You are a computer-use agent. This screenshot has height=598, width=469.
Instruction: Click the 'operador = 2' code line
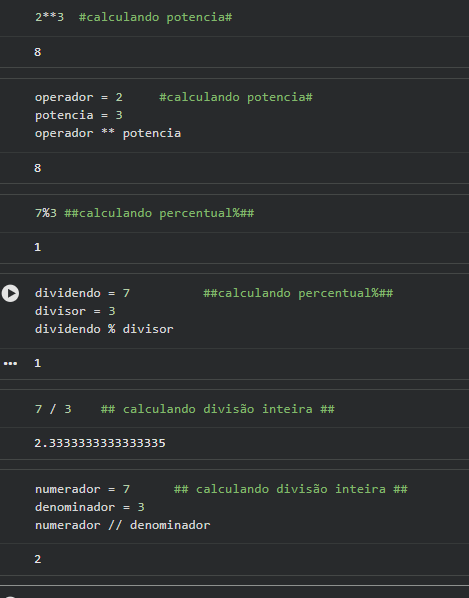[x=79, y=97]
